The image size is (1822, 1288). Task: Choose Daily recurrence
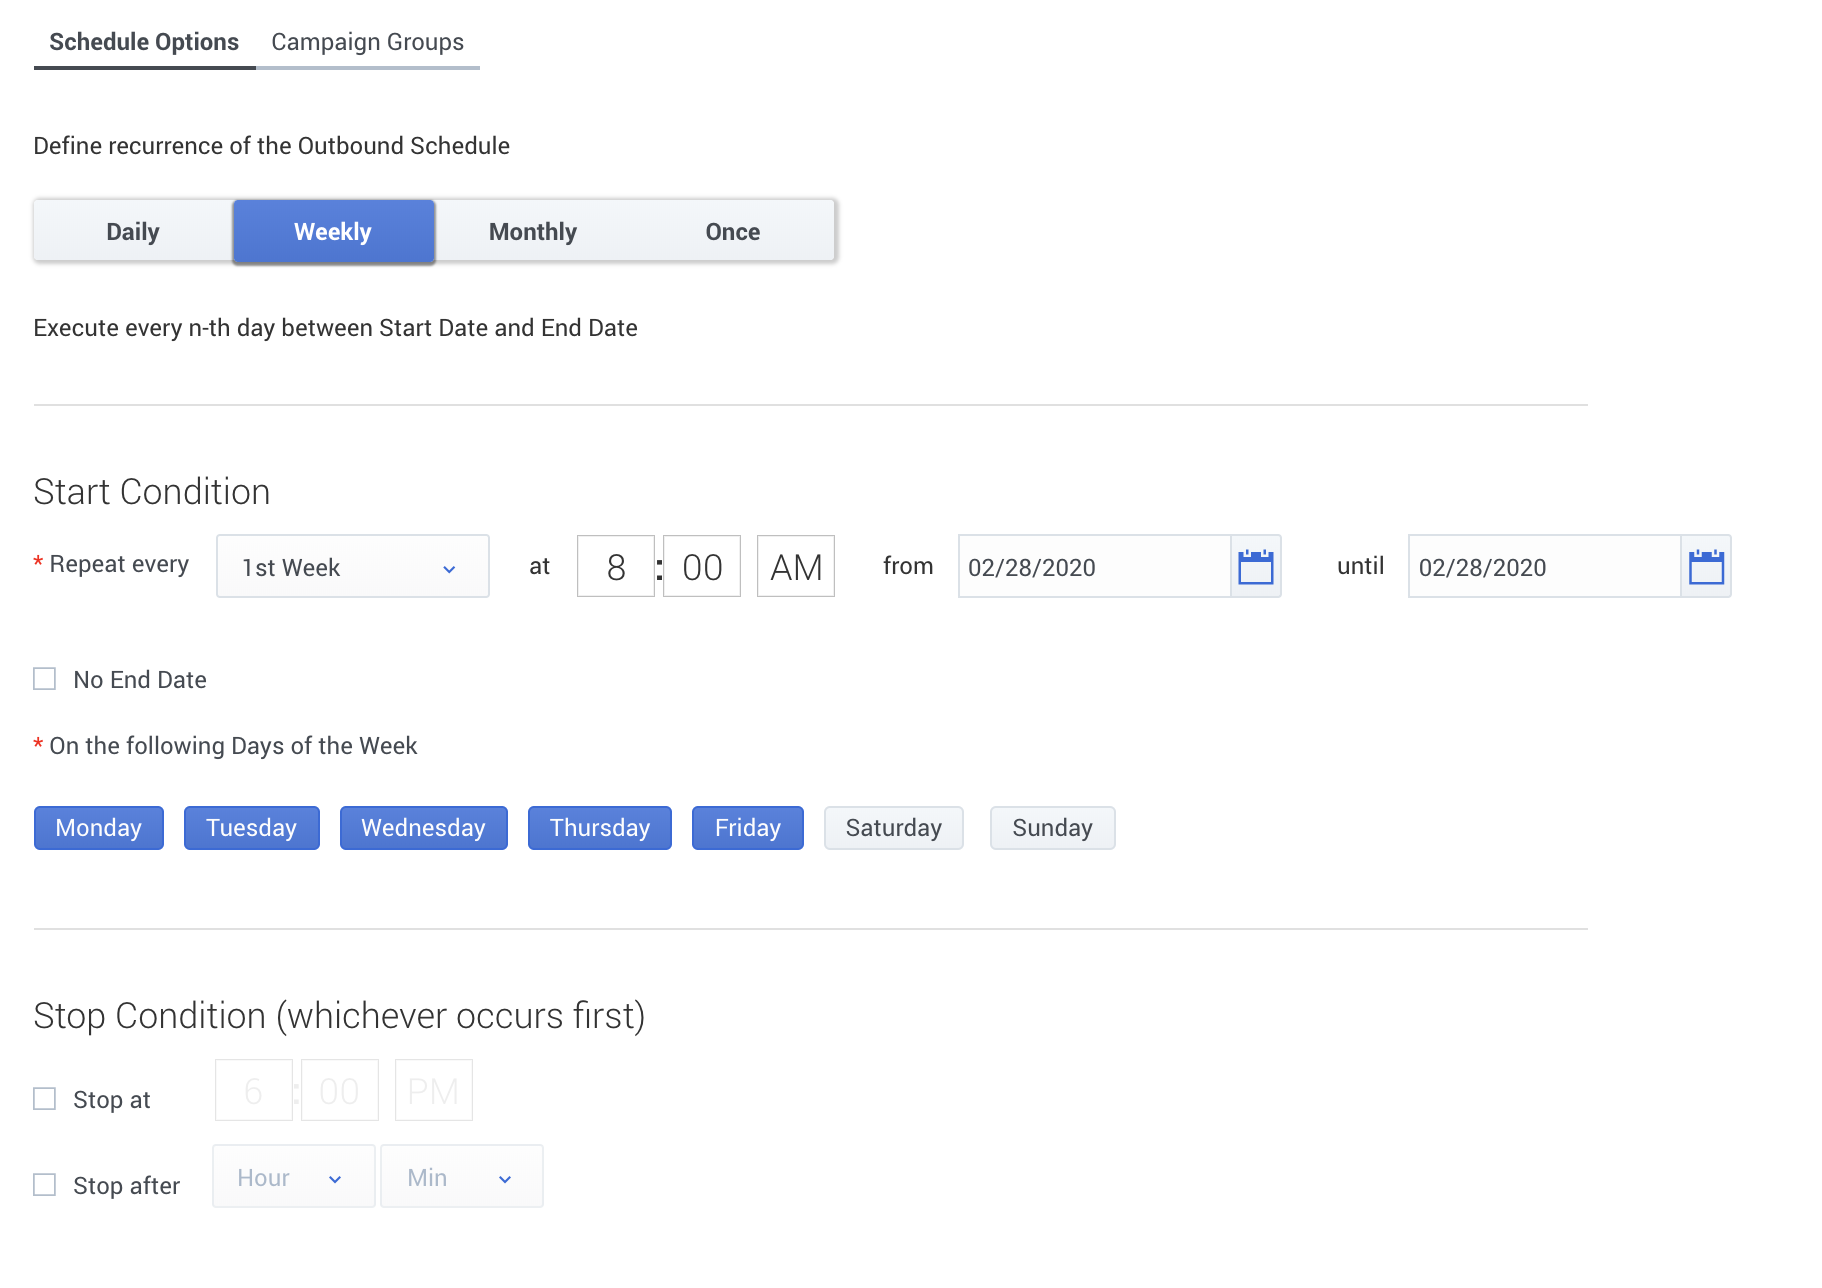133,232
